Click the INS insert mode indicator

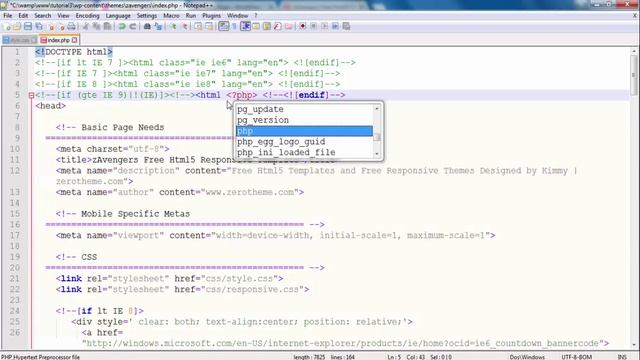(x=622, y=357)
